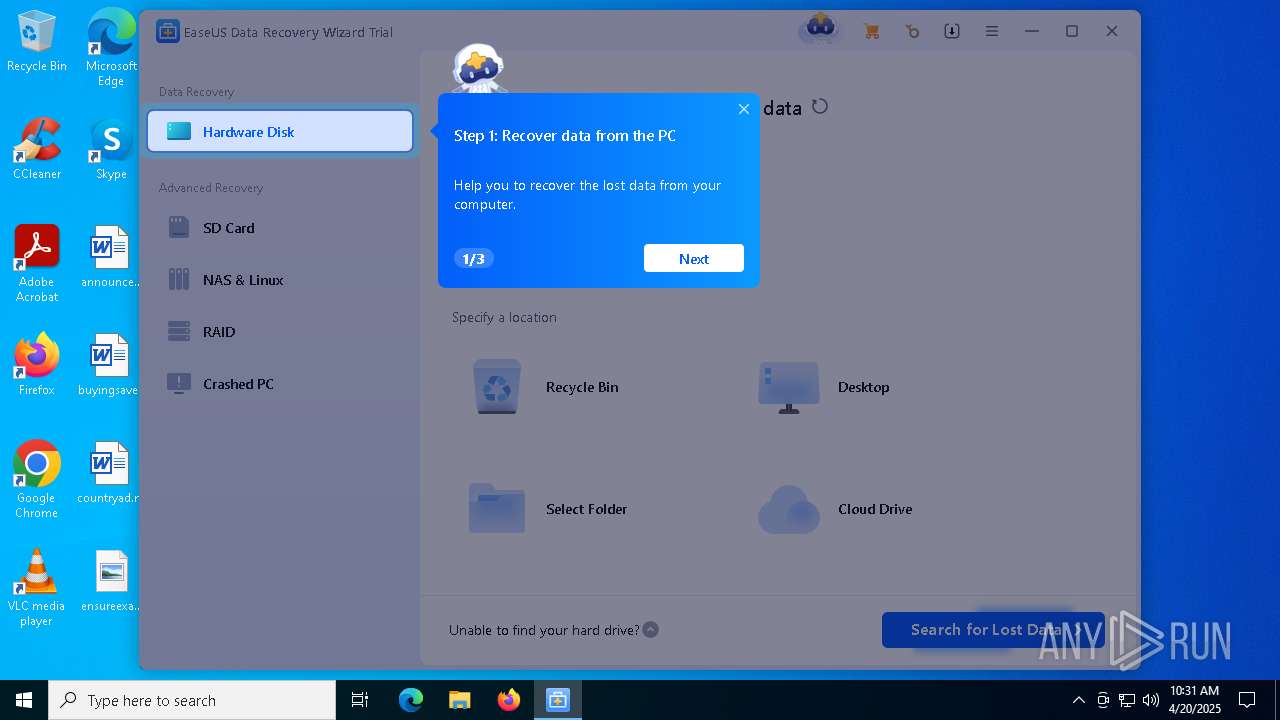Click the RAID stack icon
The height and width of the screenshot is (720, 1280).
click(x=179, y=332)
